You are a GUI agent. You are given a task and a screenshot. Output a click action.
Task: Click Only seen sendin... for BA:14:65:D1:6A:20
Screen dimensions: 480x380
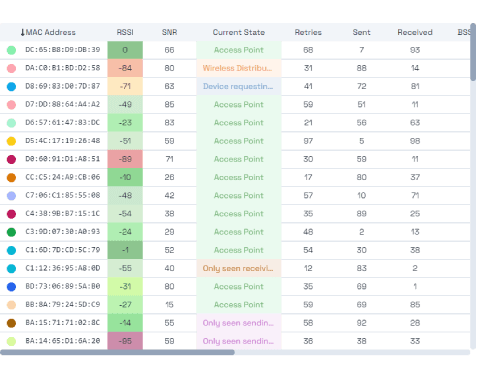239,341
